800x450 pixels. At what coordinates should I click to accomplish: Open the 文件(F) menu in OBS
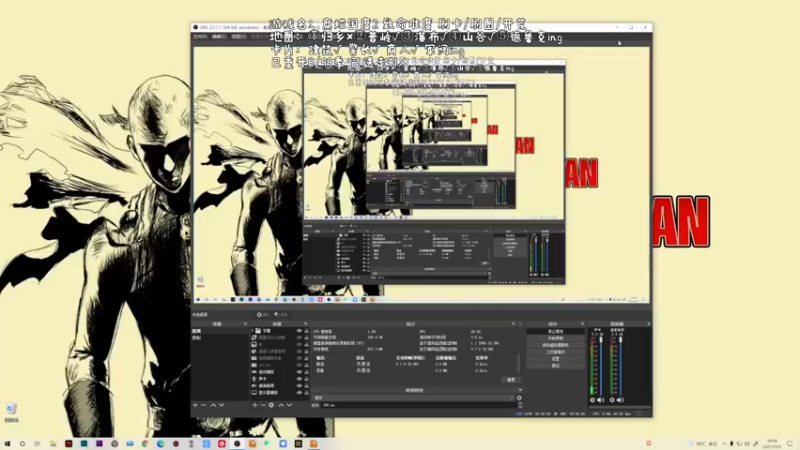pos(200,37)
